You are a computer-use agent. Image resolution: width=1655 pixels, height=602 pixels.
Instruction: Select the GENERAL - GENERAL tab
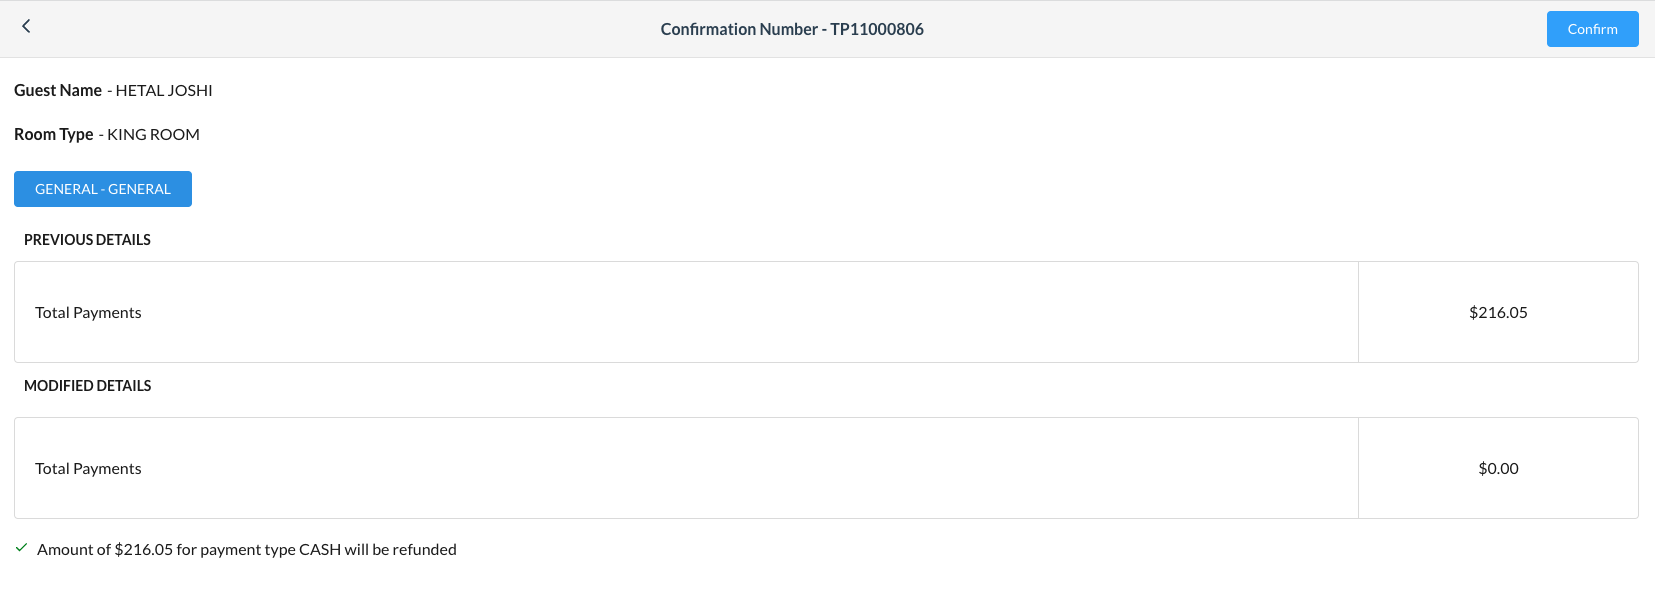pyautogui.click(x=103, y=189)
